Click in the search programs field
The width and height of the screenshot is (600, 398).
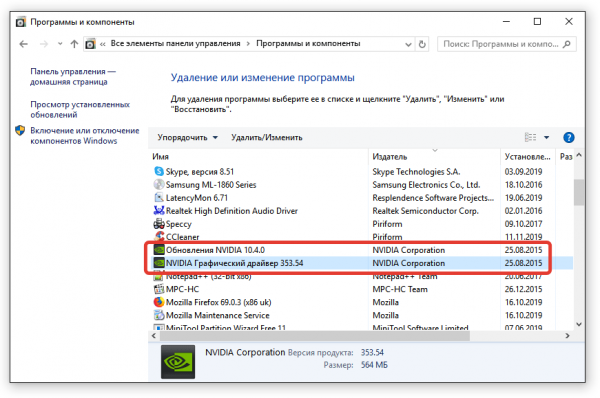501,44
